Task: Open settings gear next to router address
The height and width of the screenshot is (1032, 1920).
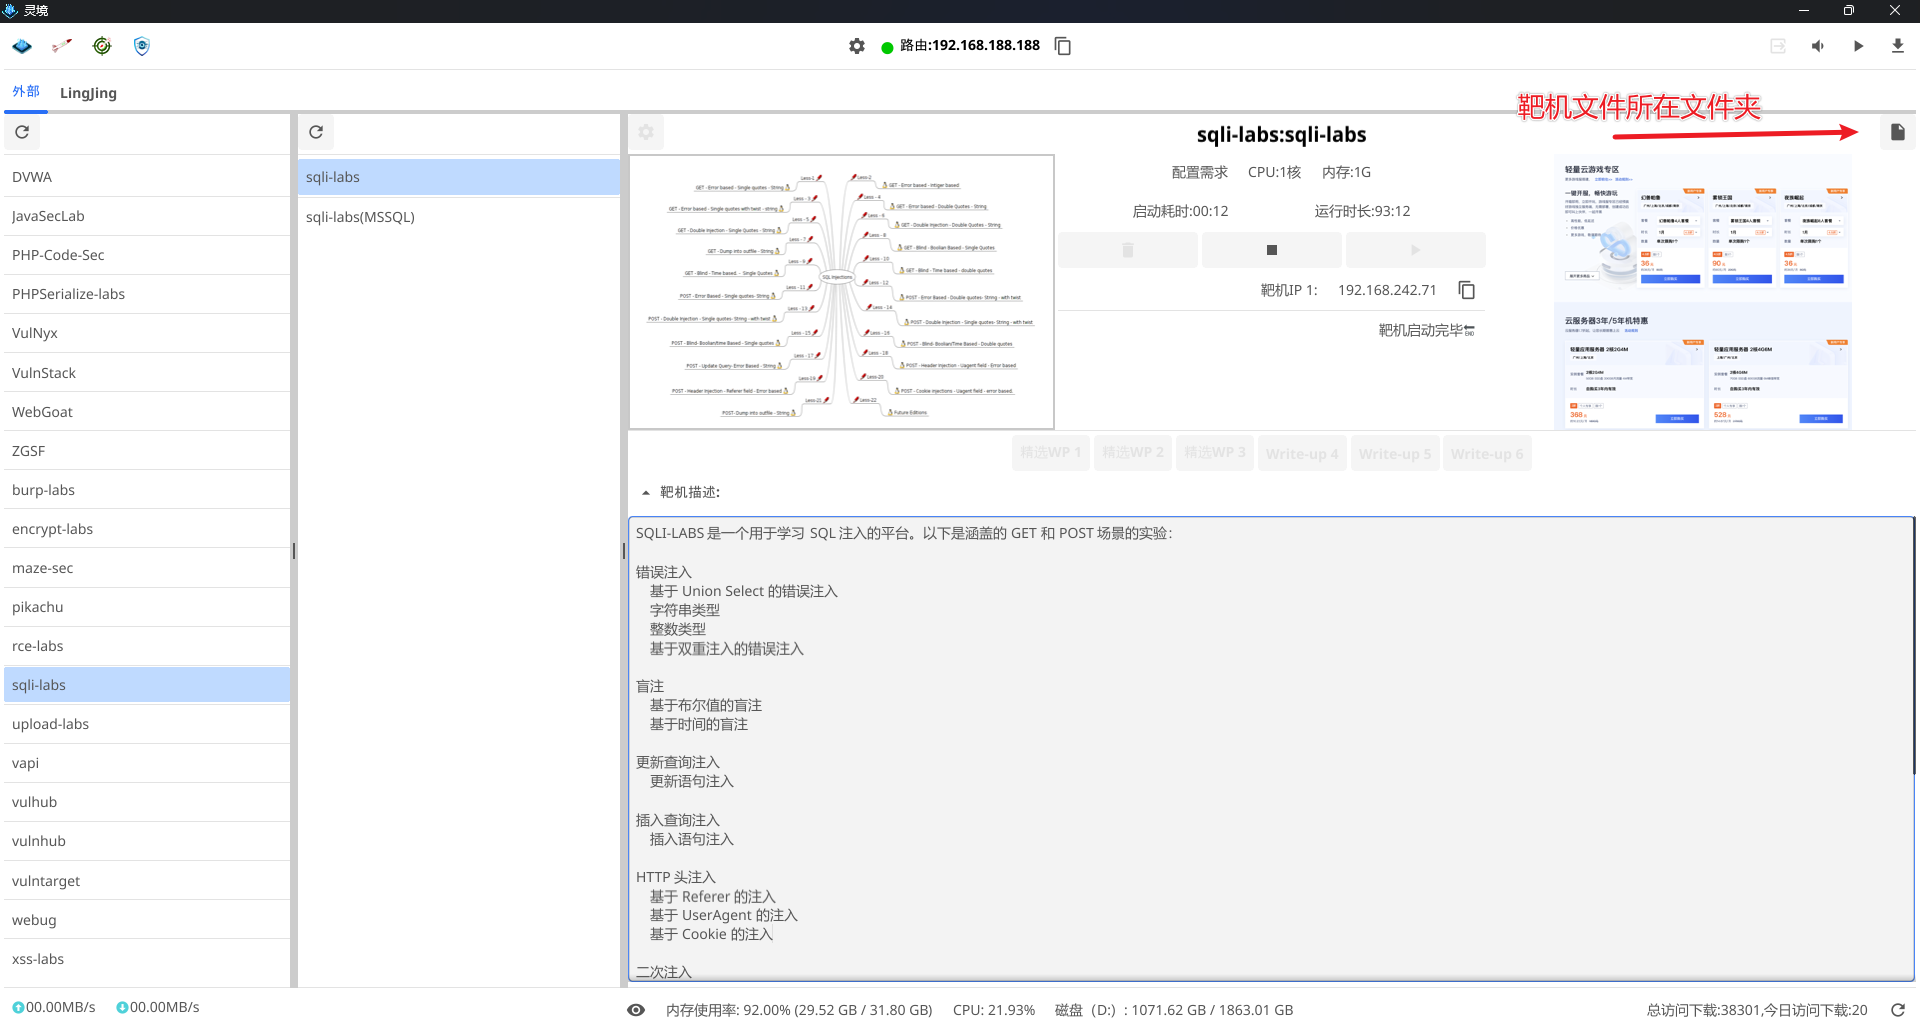Action: [857, 46]
